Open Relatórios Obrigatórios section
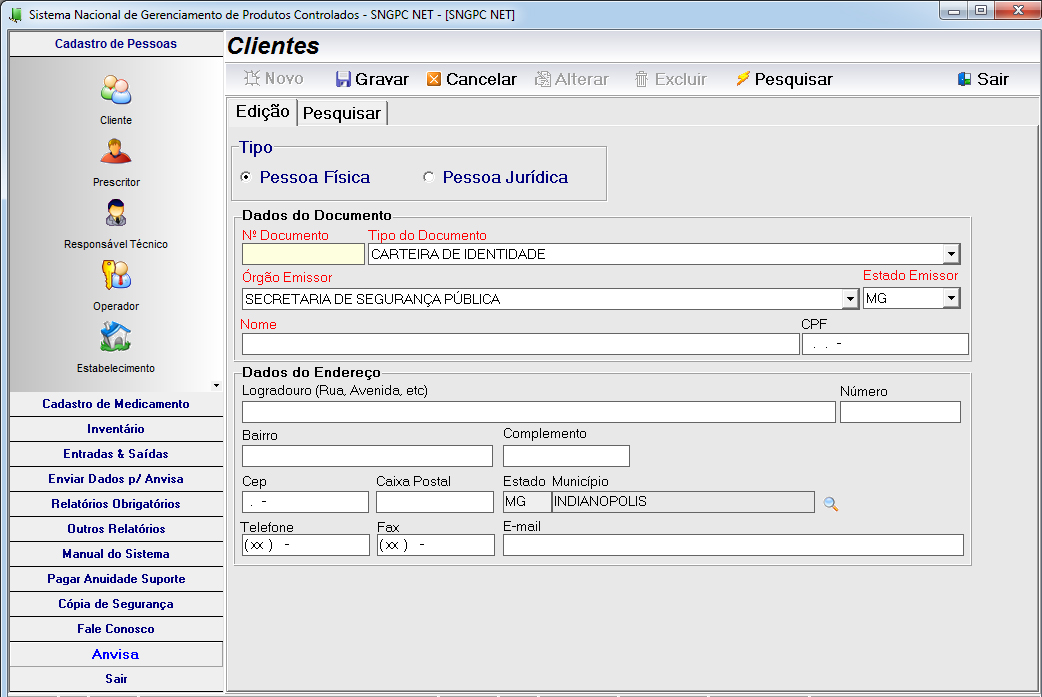The height and width of the screenshot is (697, 1042). coord(116,504)
